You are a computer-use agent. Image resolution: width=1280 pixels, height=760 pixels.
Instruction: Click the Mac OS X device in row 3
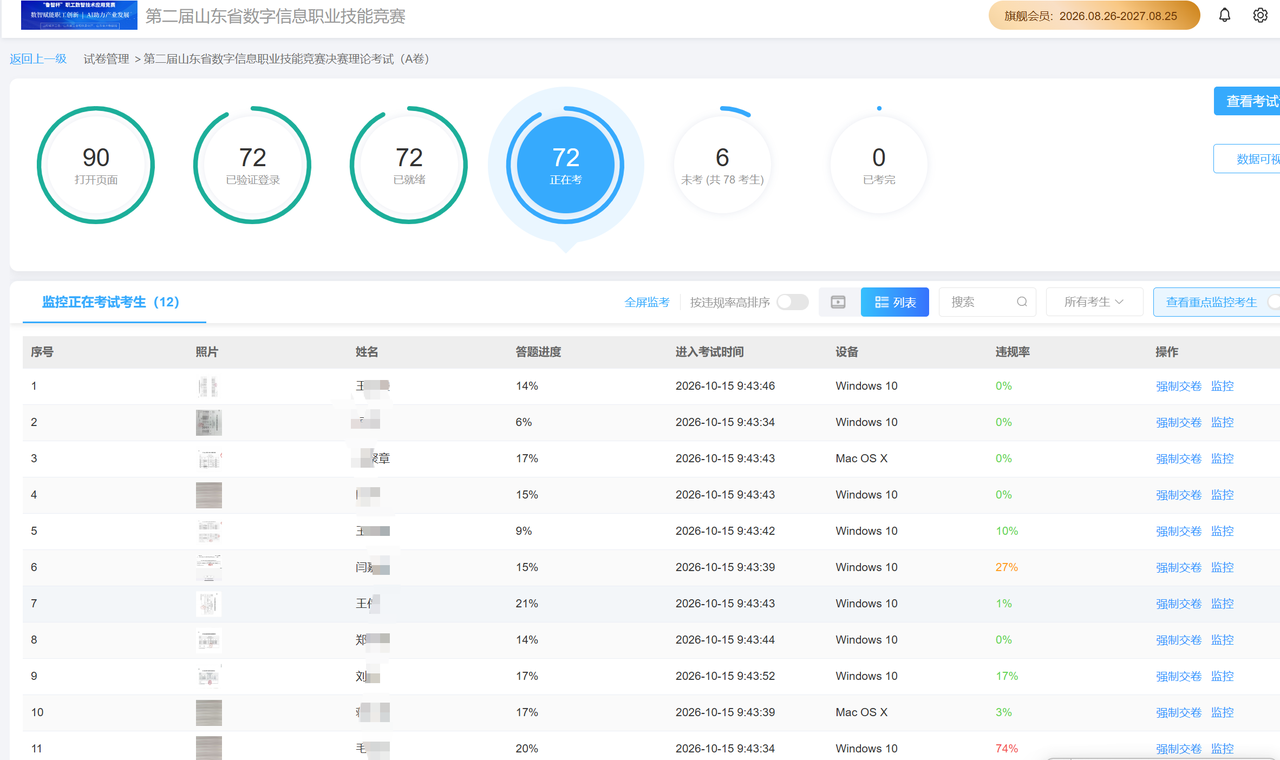pos(862,459)
